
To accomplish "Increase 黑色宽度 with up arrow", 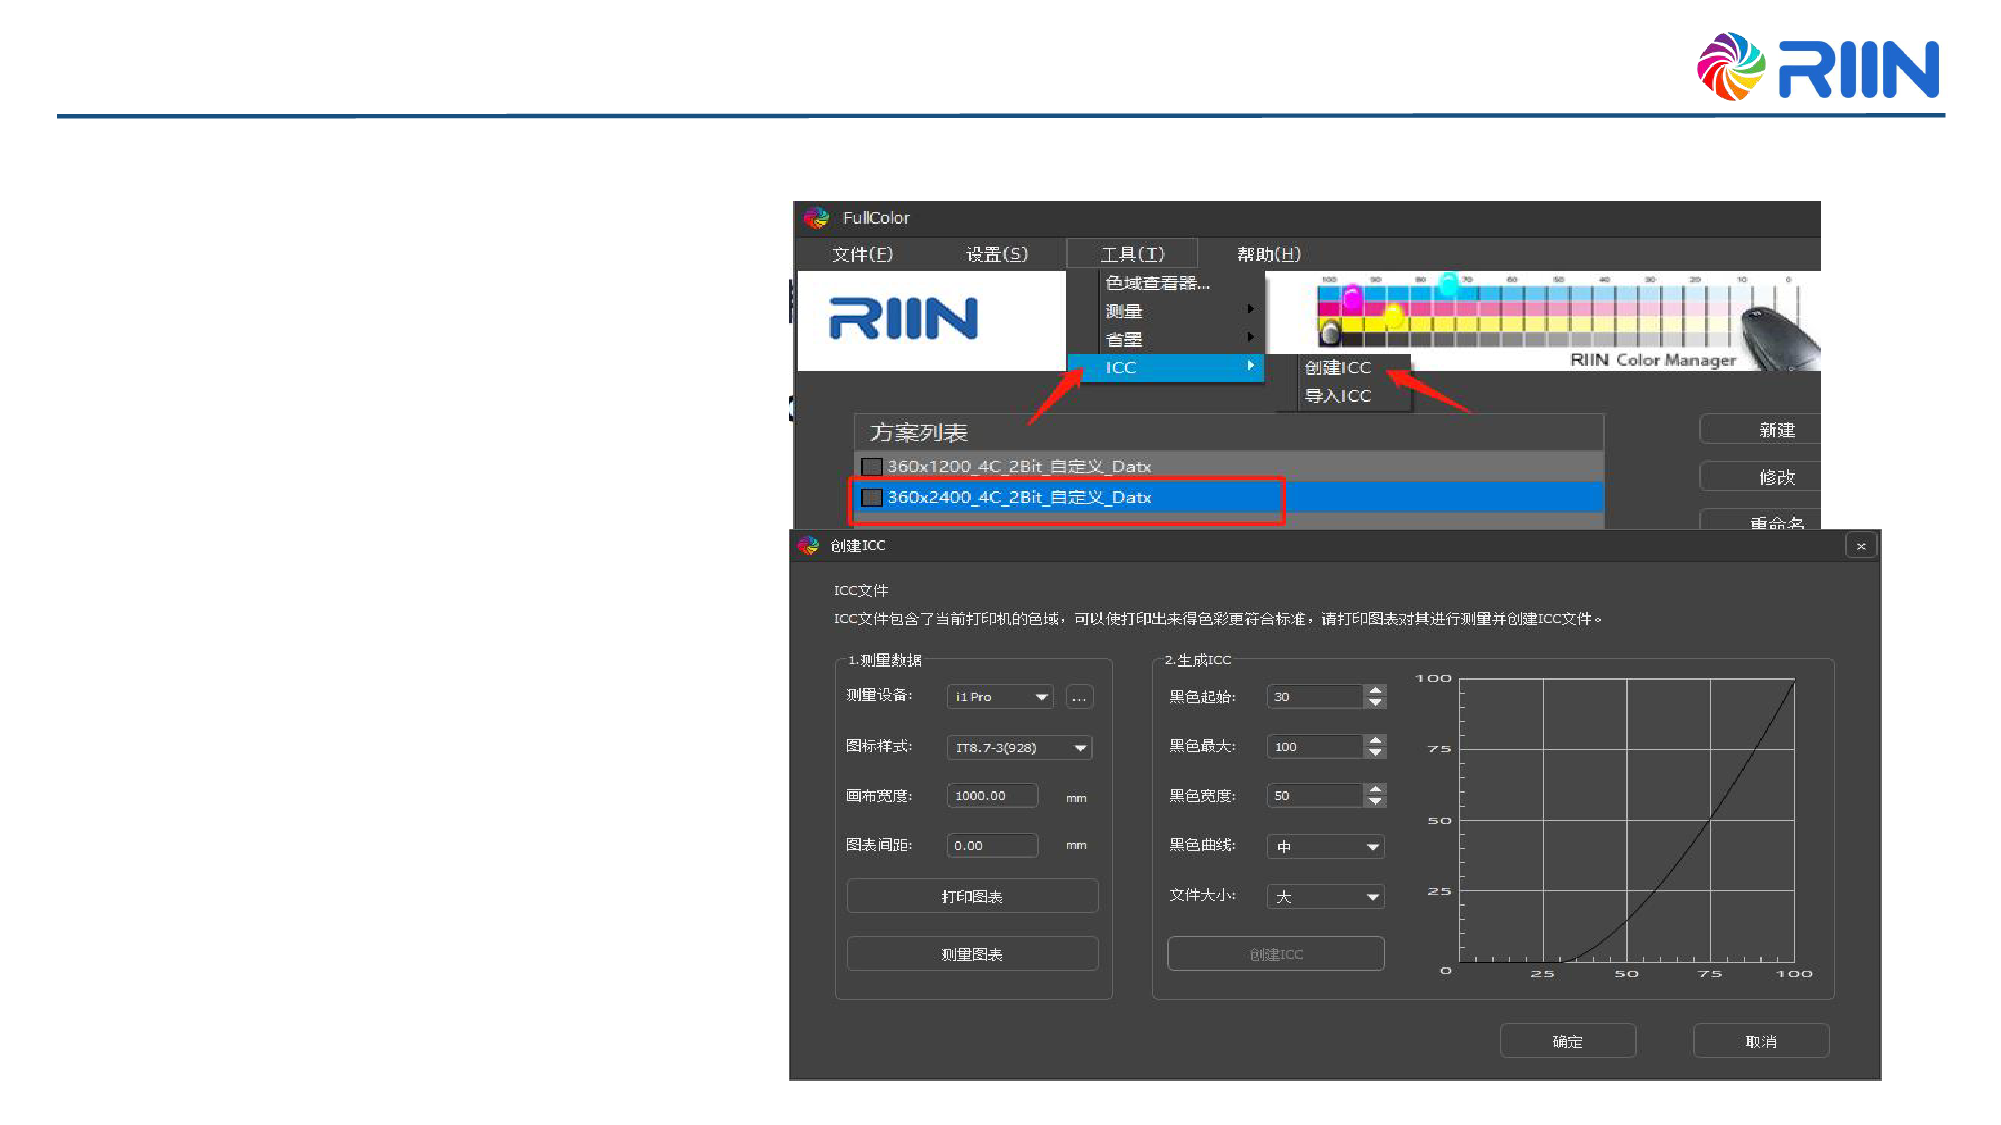I will pos(1376,789).
